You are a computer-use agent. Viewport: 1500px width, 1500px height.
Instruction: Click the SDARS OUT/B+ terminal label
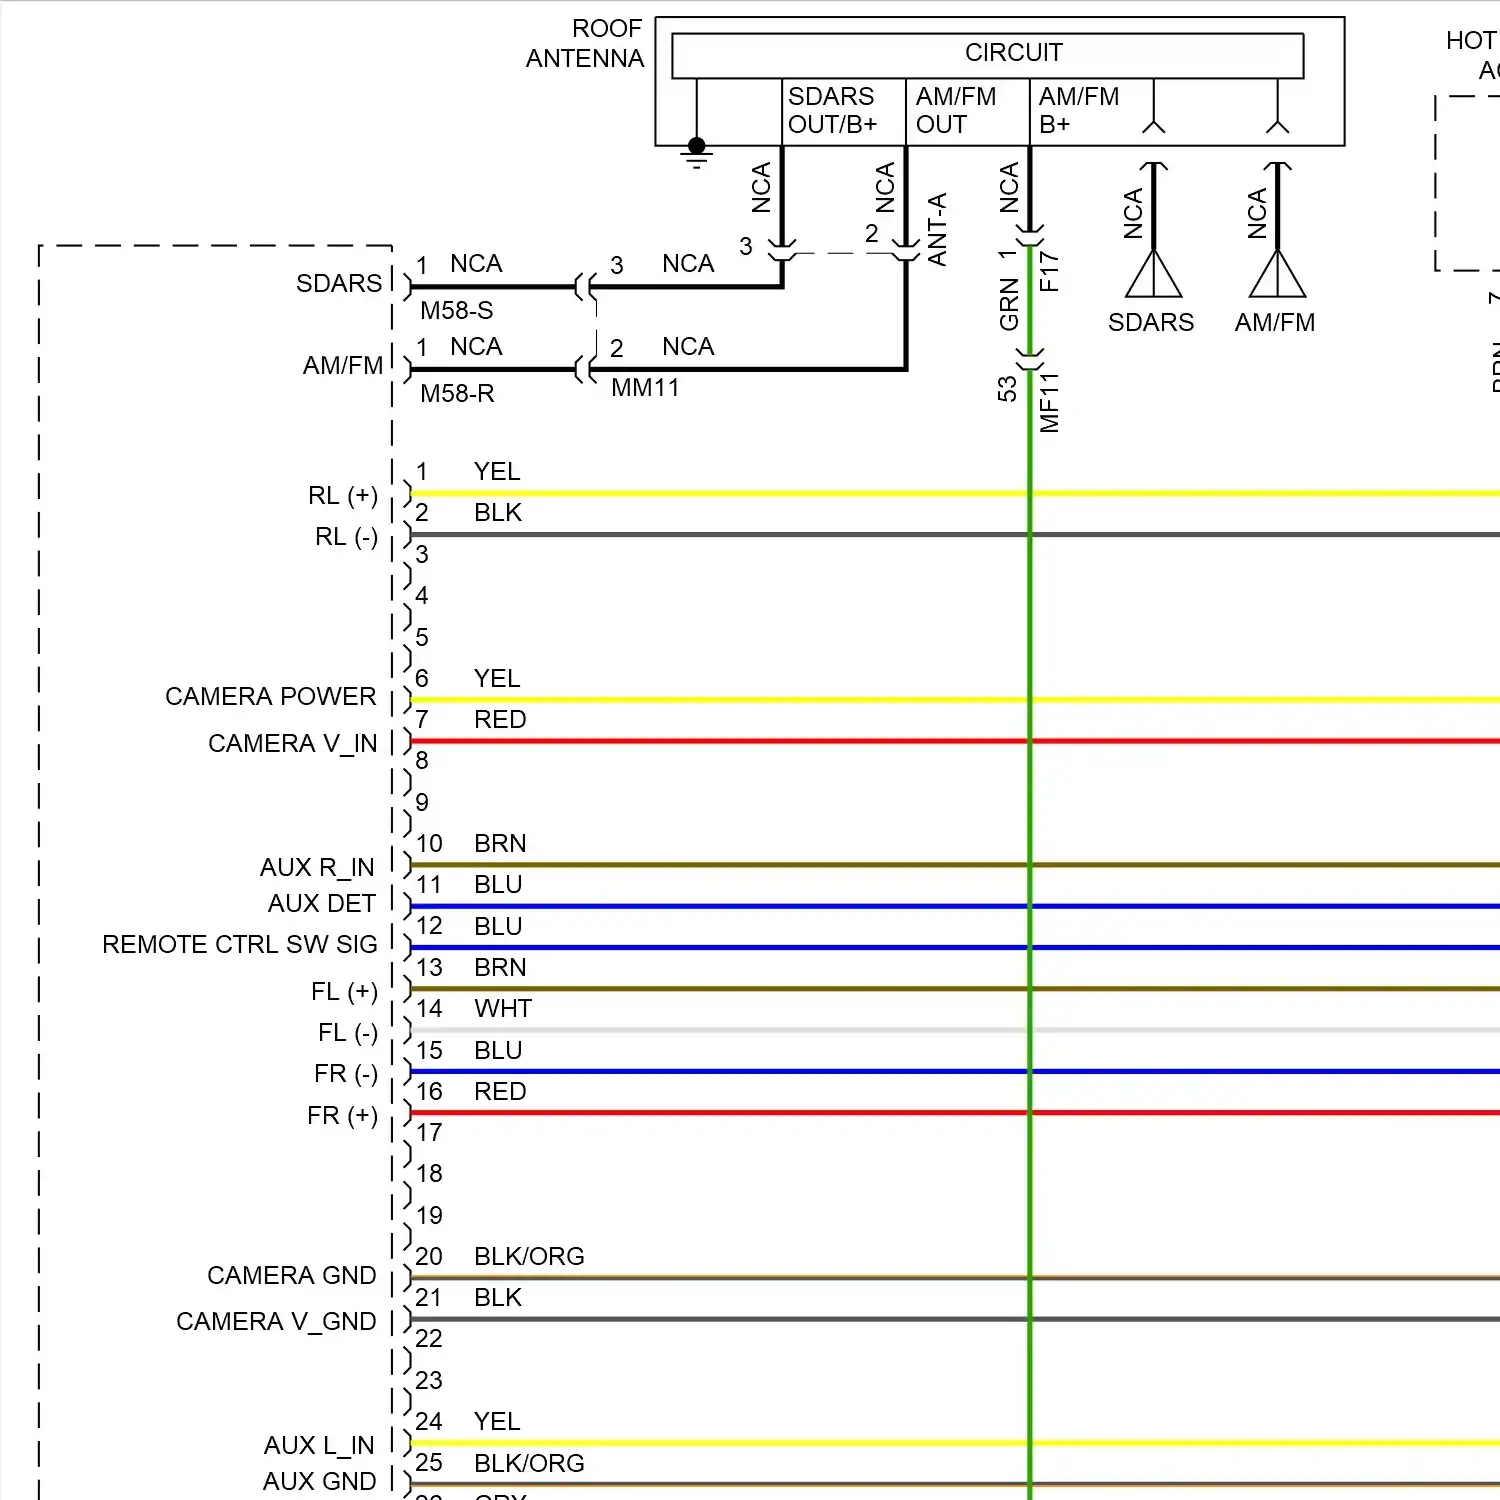832,110
